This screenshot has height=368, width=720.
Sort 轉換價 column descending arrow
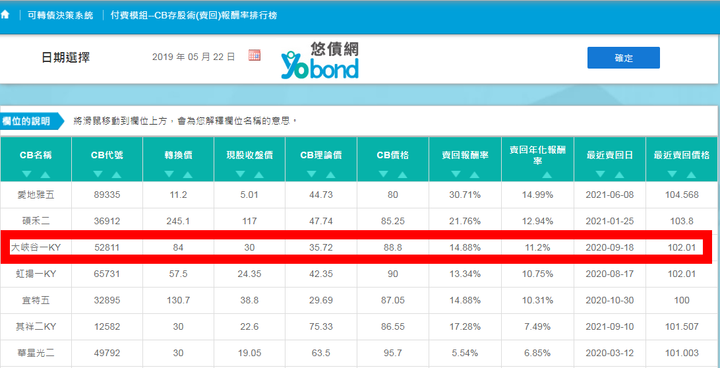169,175
